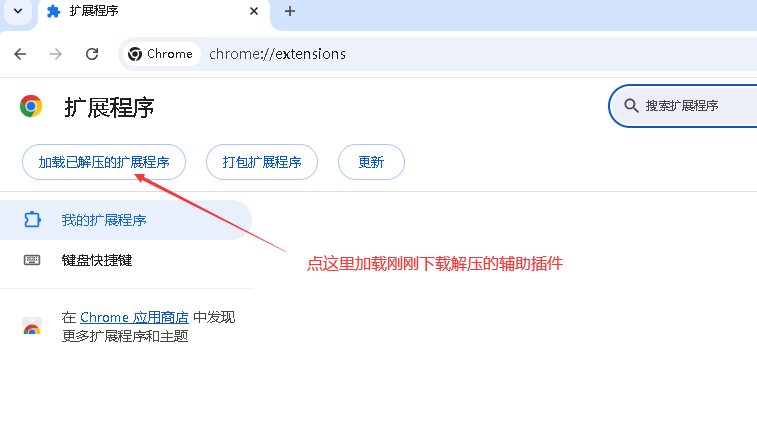Image resolution: width=757 pixels, height=447 pixels.
Task: Open the tab search dropdown chevron
Action: tap(18, 12)
